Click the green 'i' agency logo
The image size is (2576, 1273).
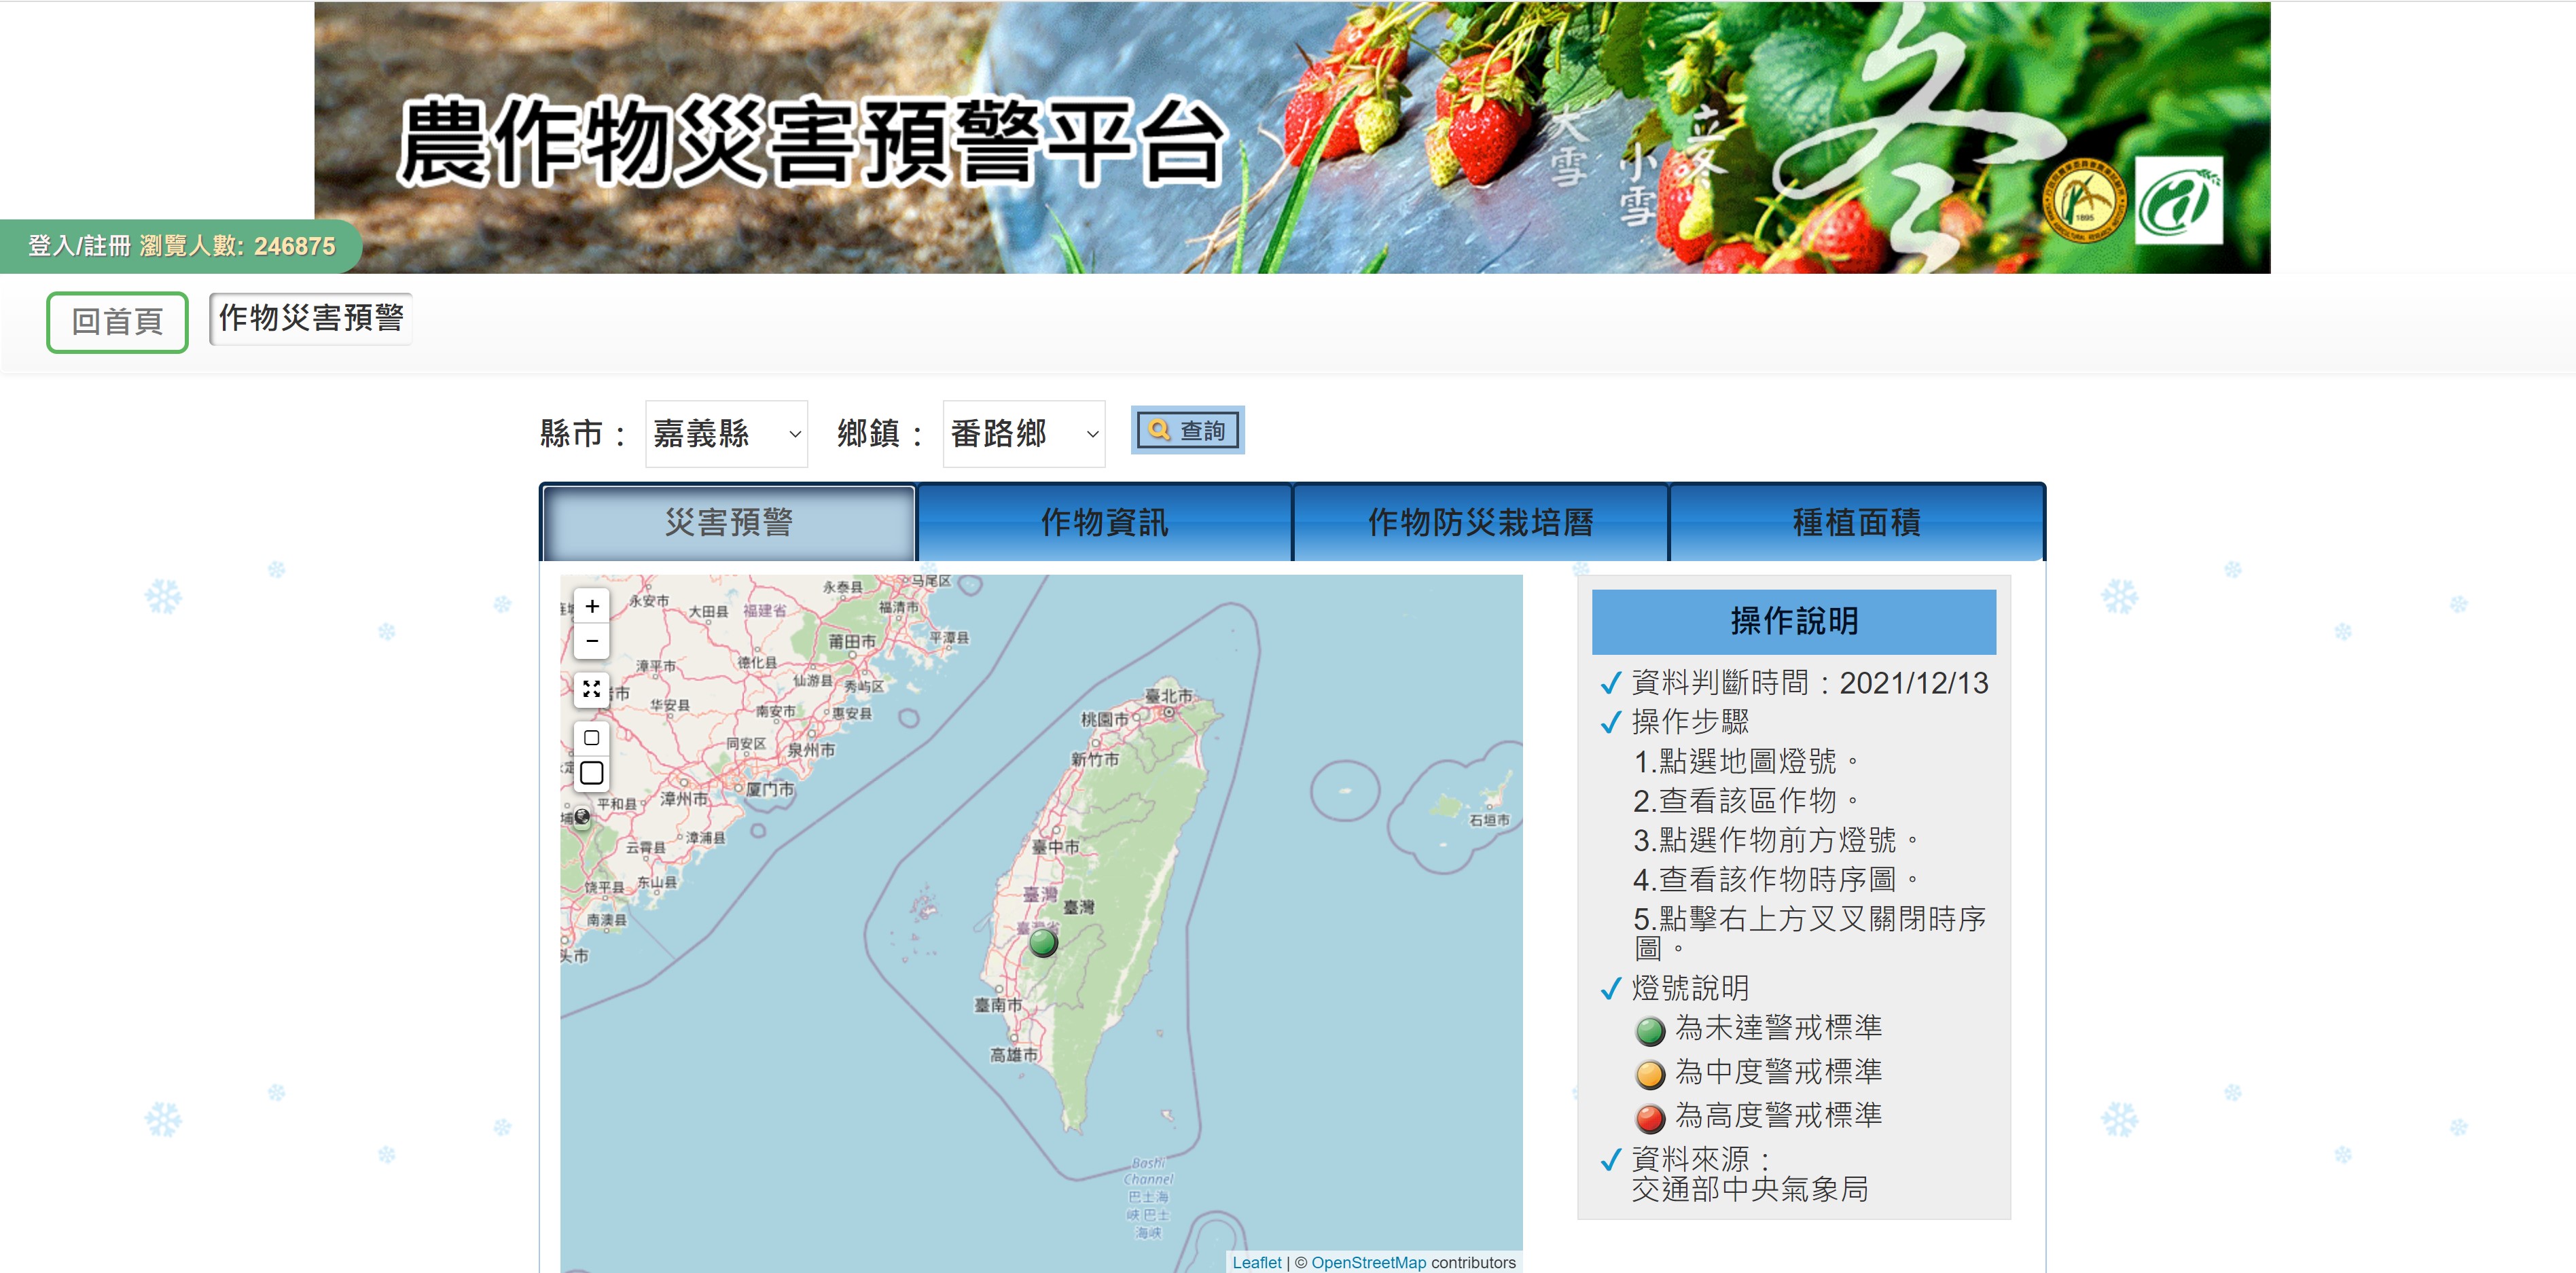click(2178, 201)
